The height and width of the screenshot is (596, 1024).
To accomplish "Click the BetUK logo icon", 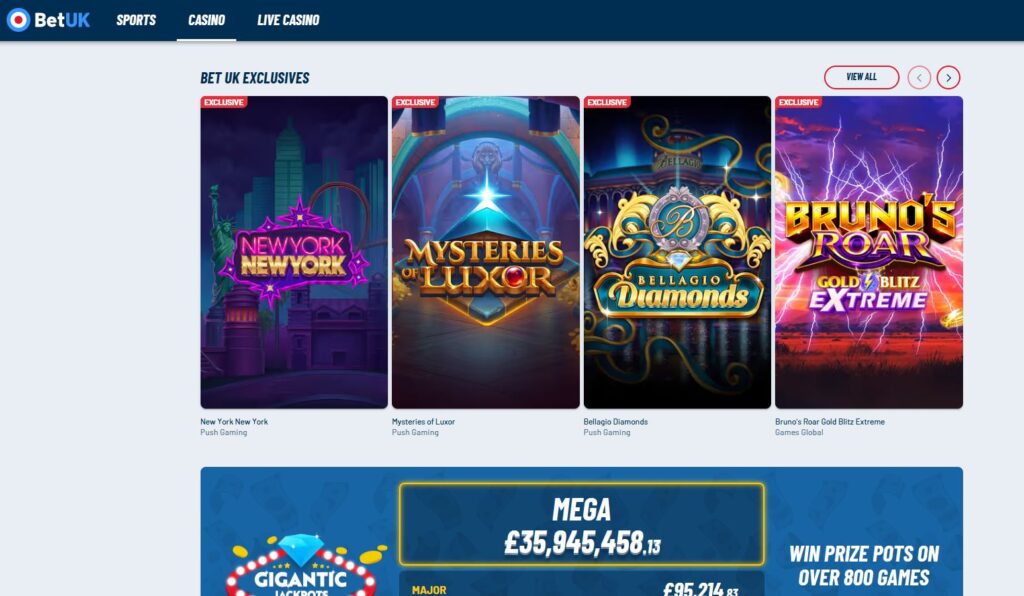I will tap(18, 20).
